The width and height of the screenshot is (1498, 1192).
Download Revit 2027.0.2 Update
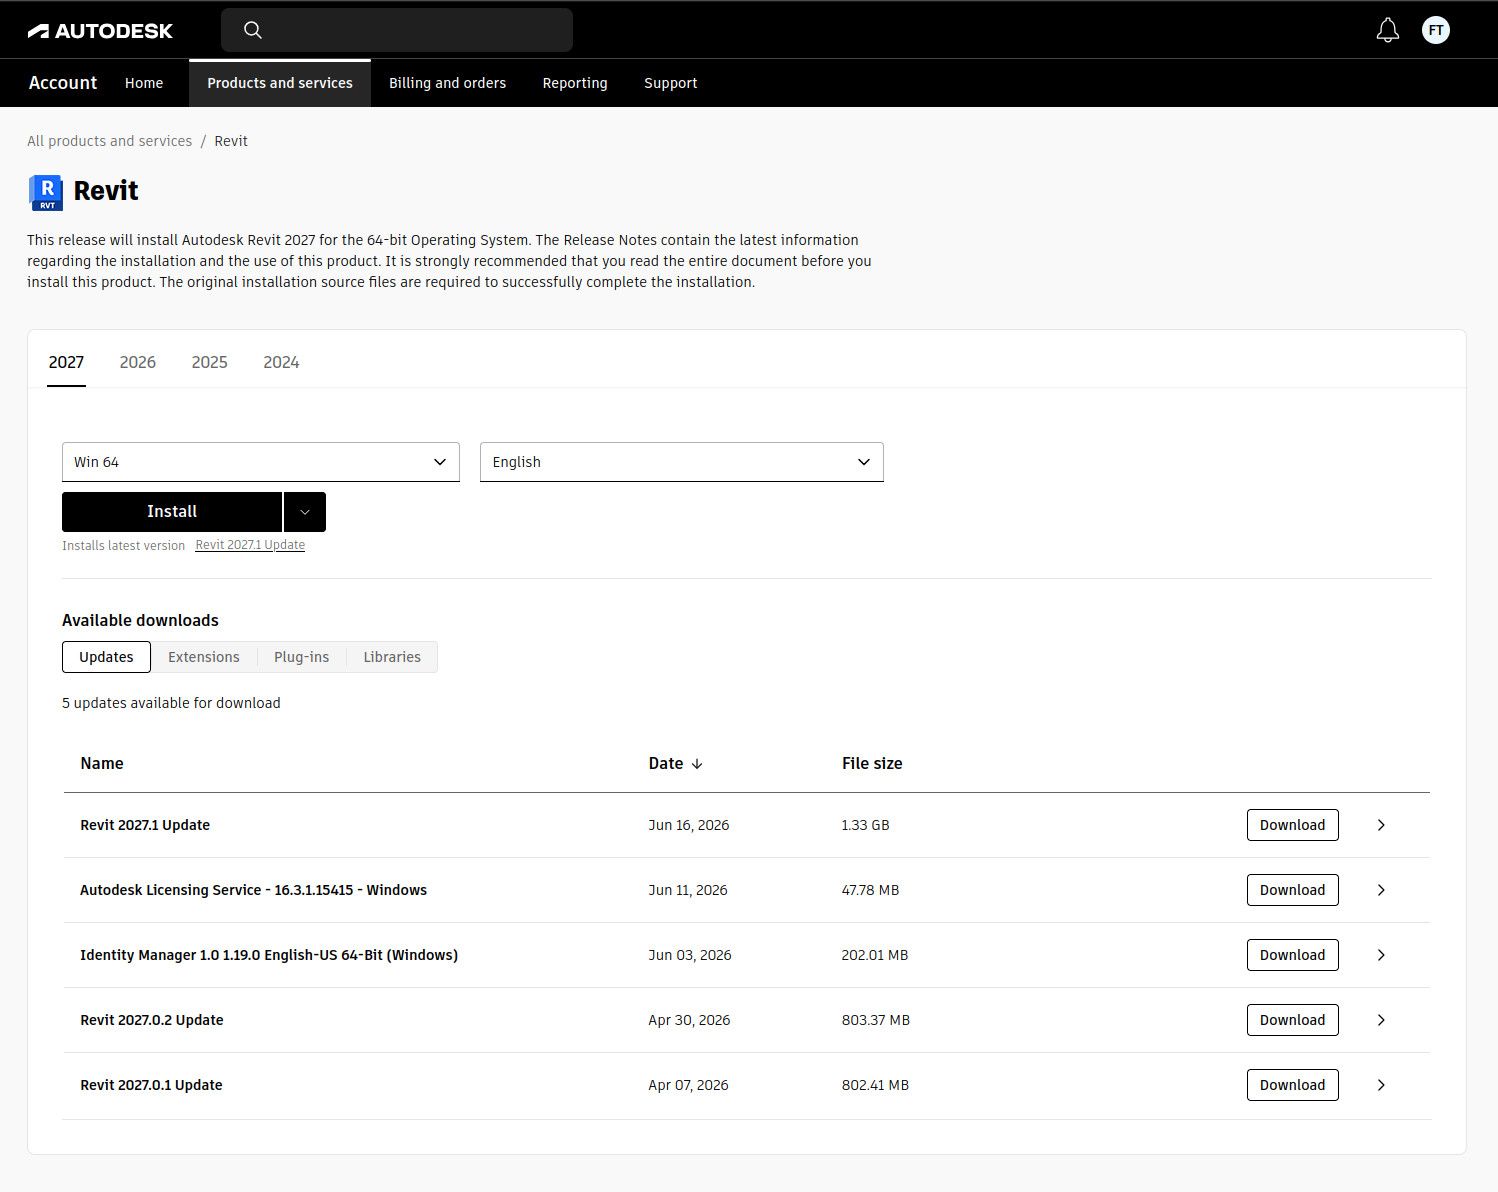(x=1292, y=1020)
